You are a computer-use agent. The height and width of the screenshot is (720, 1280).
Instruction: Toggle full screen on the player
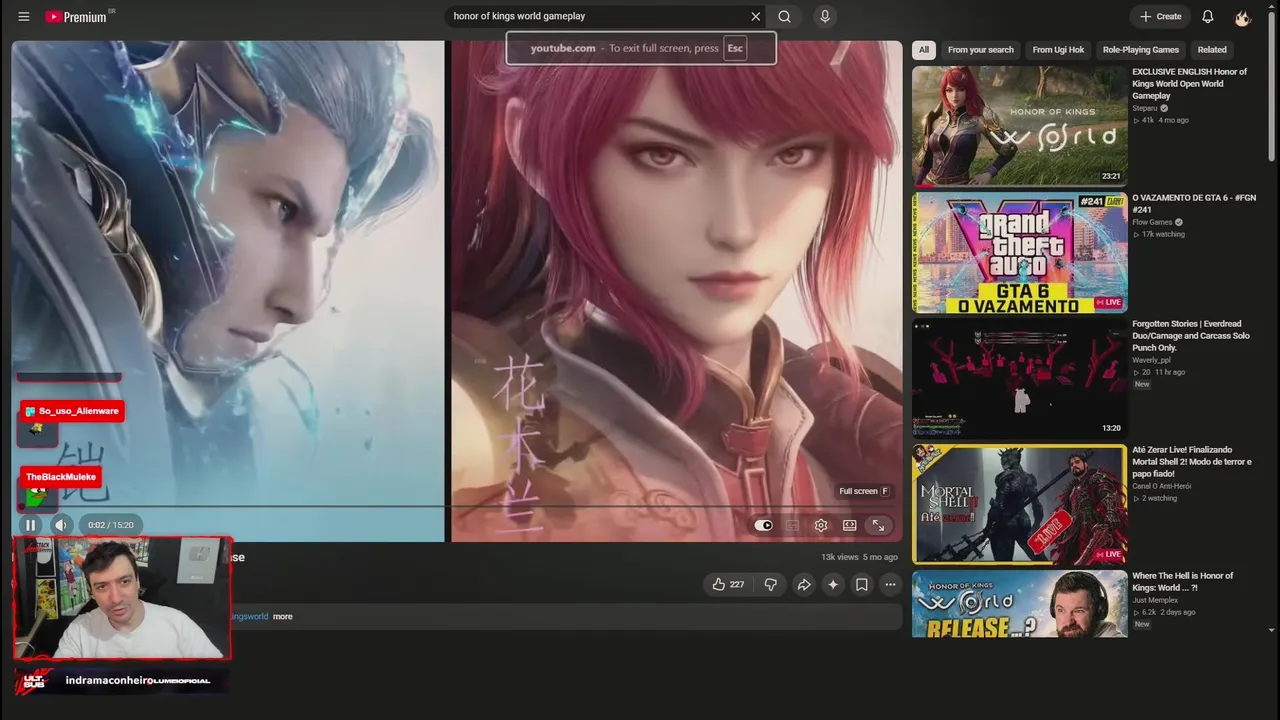(x=878, y=525)
